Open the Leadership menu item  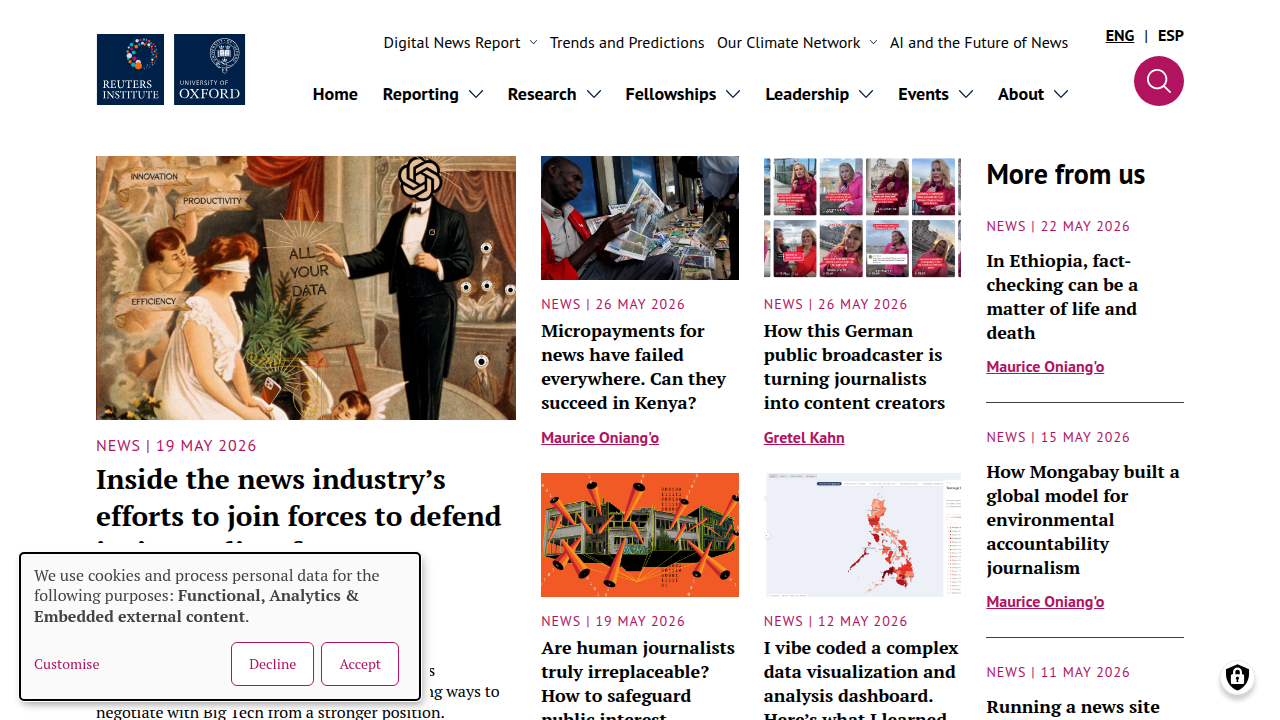coord(807,94)
